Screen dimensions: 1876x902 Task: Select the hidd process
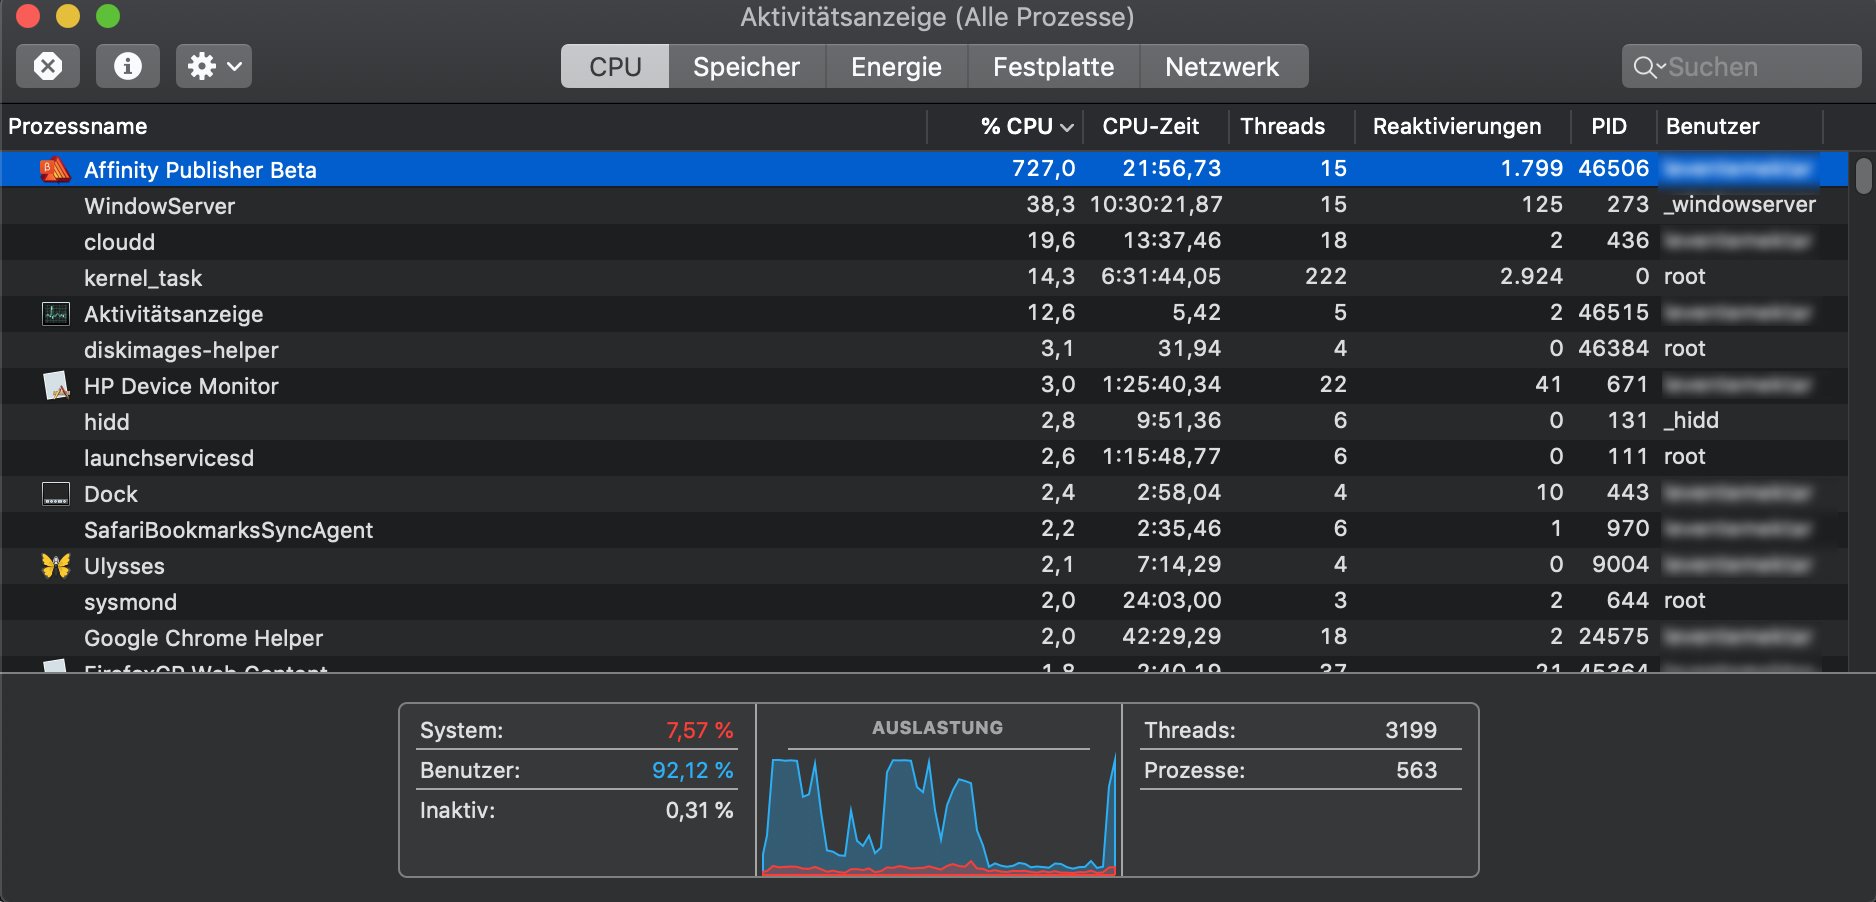click(x=107, y=422)
